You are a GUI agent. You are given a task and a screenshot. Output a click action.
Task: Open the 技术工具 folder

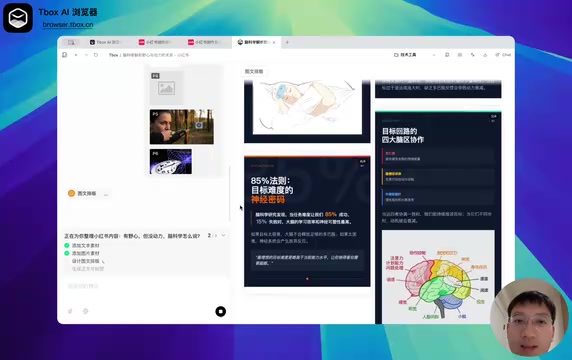coord(405,55)
